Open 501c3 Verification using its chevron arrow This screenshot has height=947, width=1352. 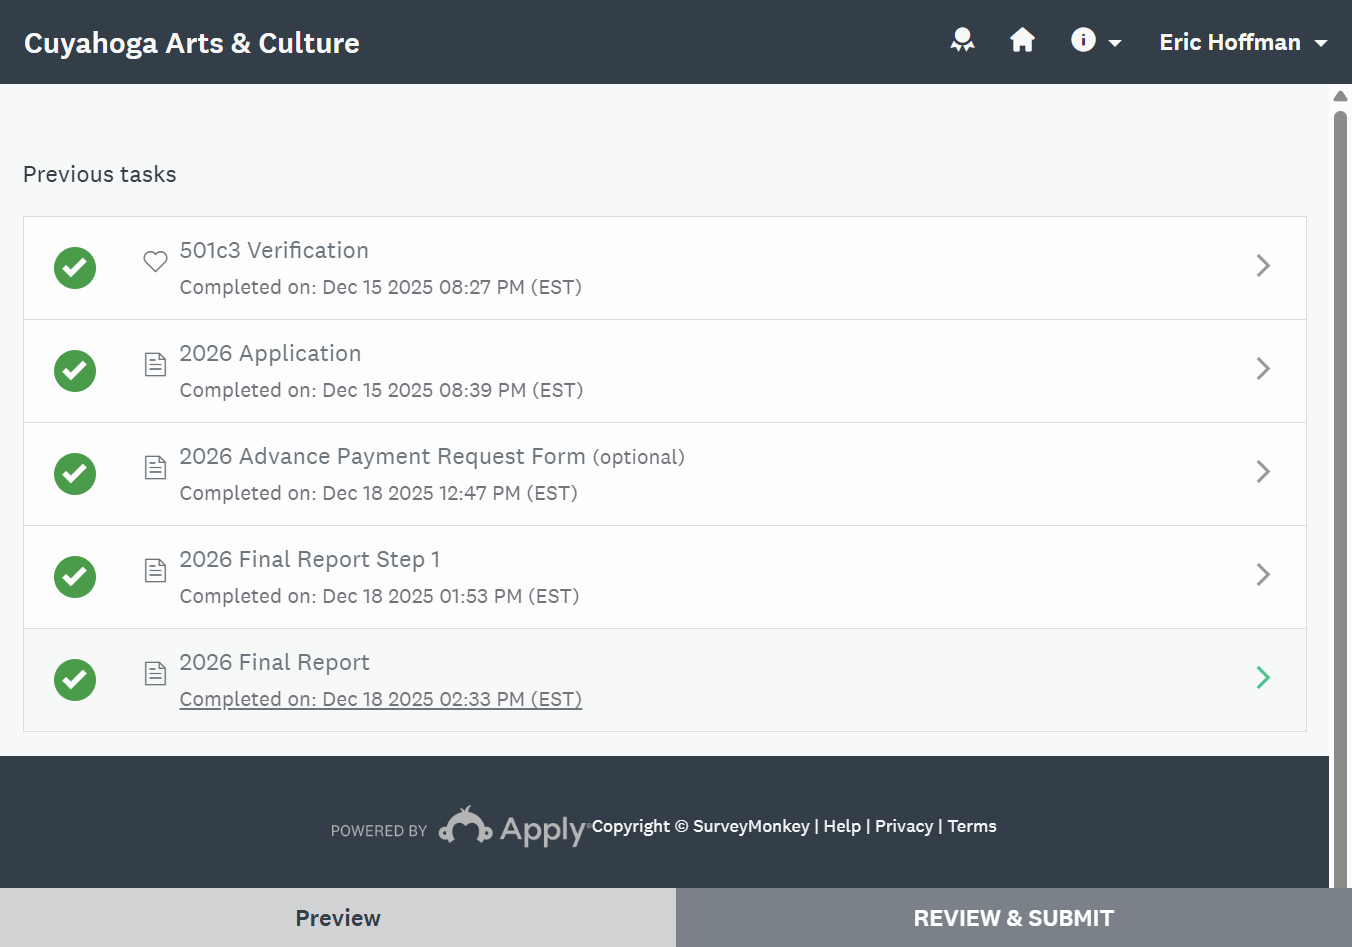click(x=1263, y=265)
